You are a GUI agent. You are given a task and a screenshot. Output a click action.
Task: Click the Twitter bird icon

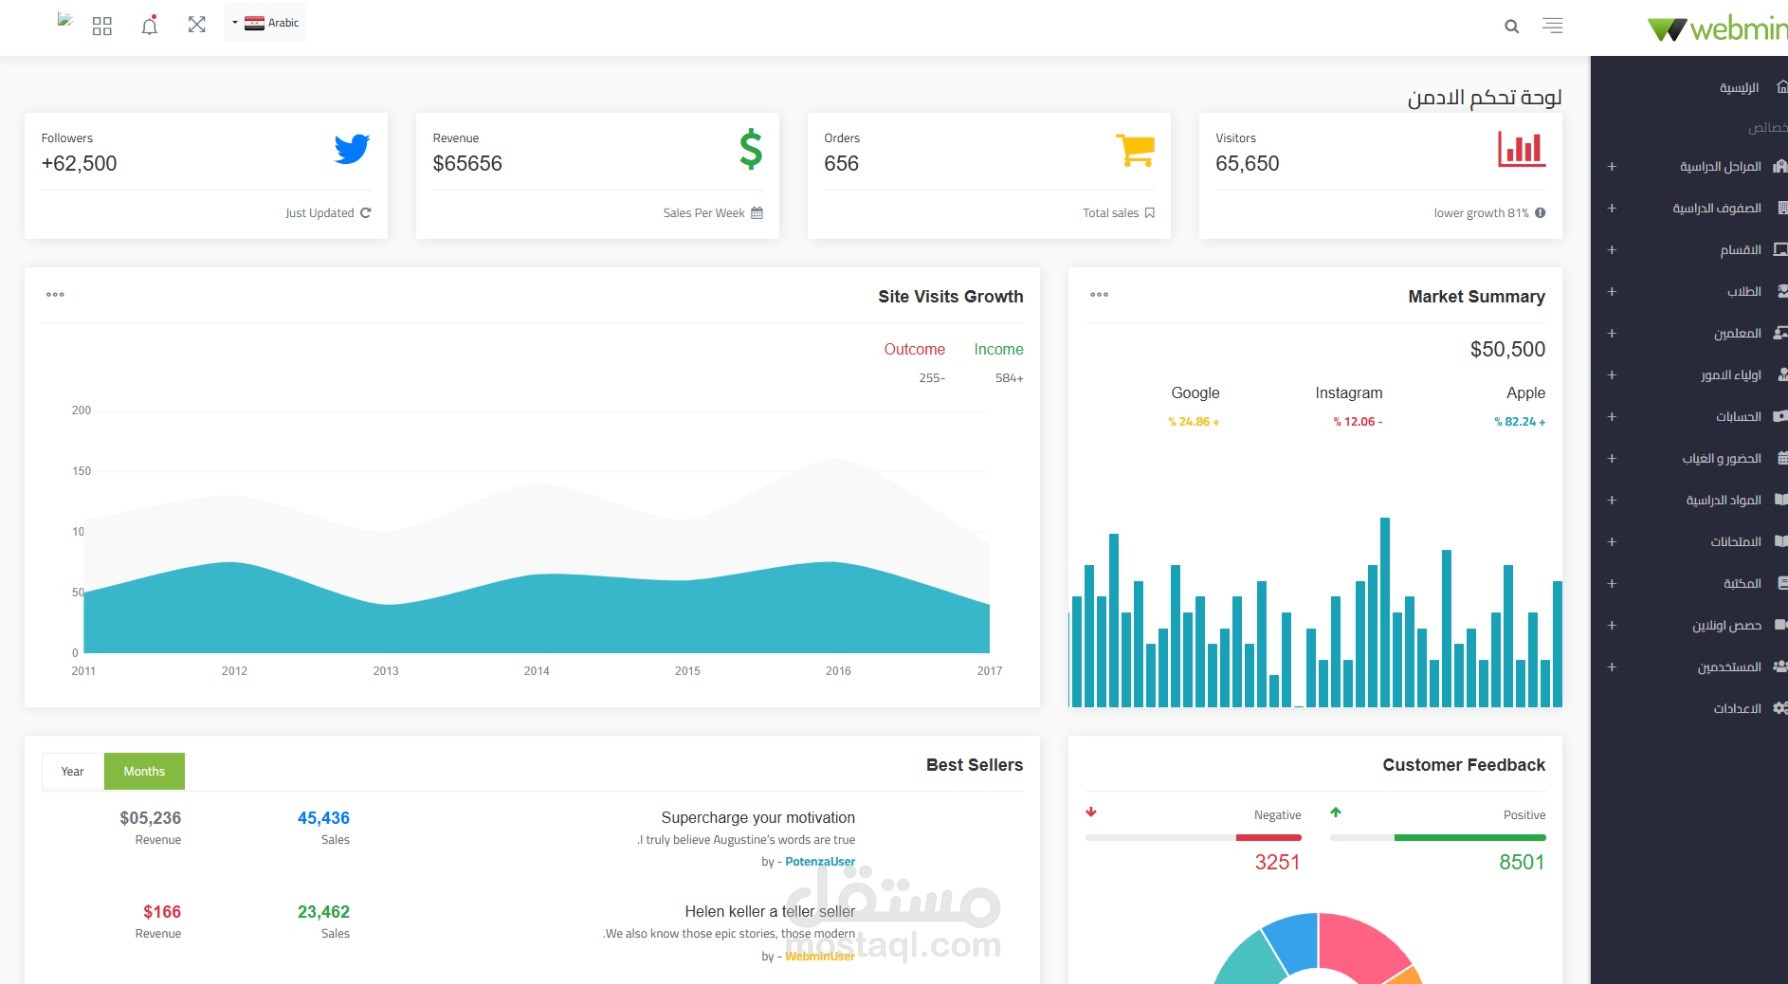(352, 149)
